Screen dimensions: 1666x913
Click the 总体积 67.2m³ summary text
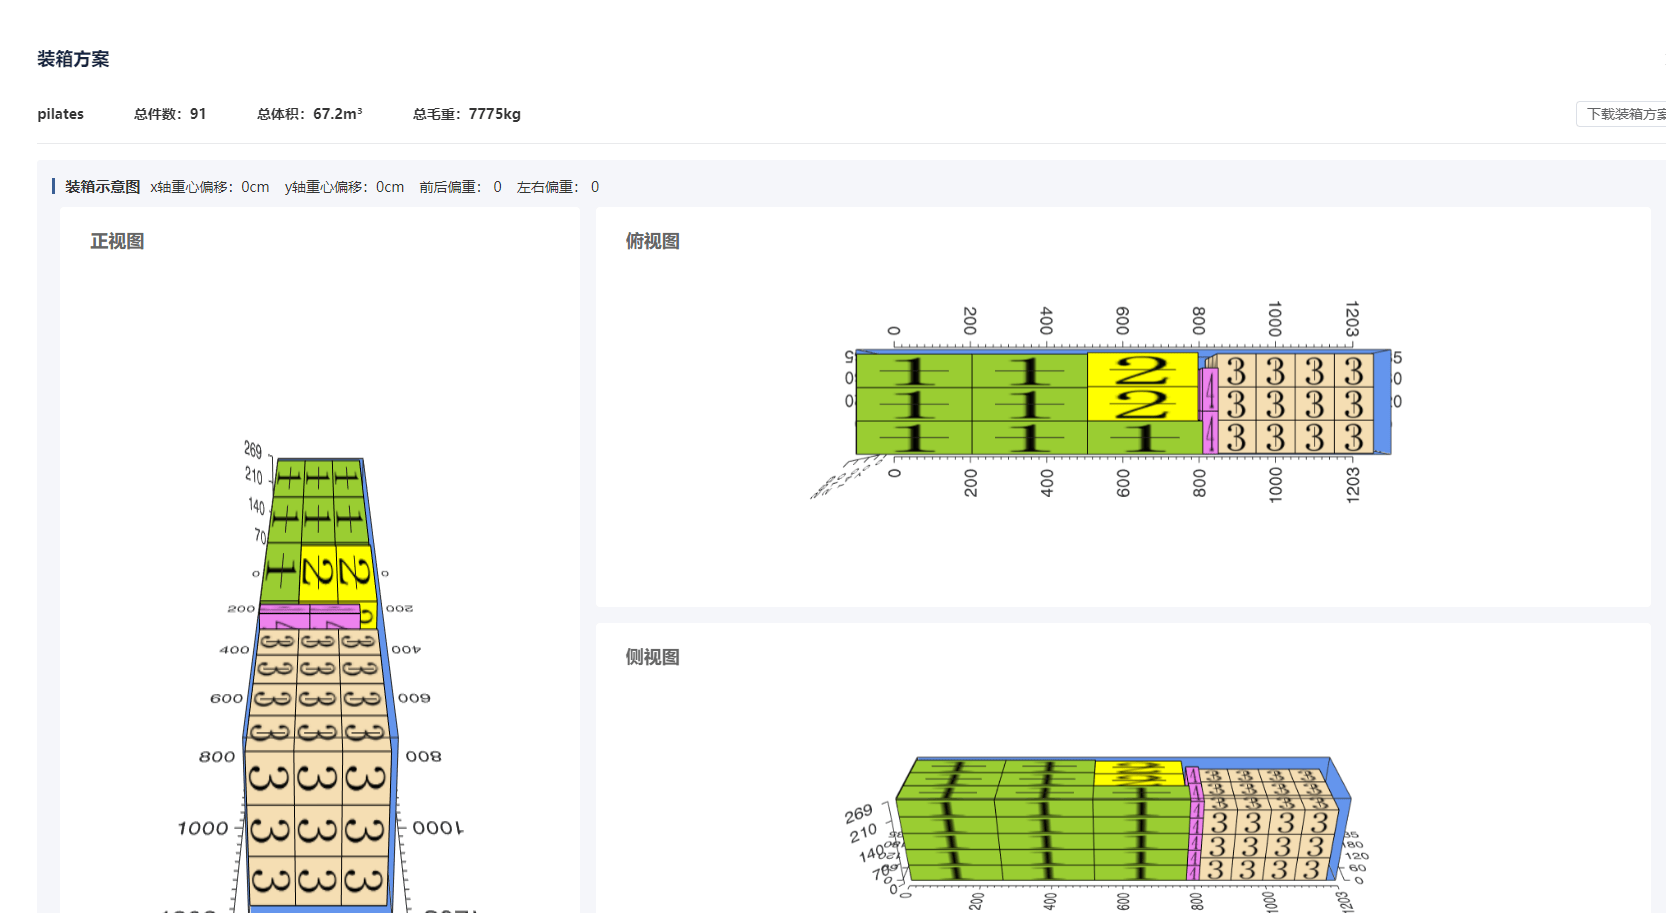309,114
